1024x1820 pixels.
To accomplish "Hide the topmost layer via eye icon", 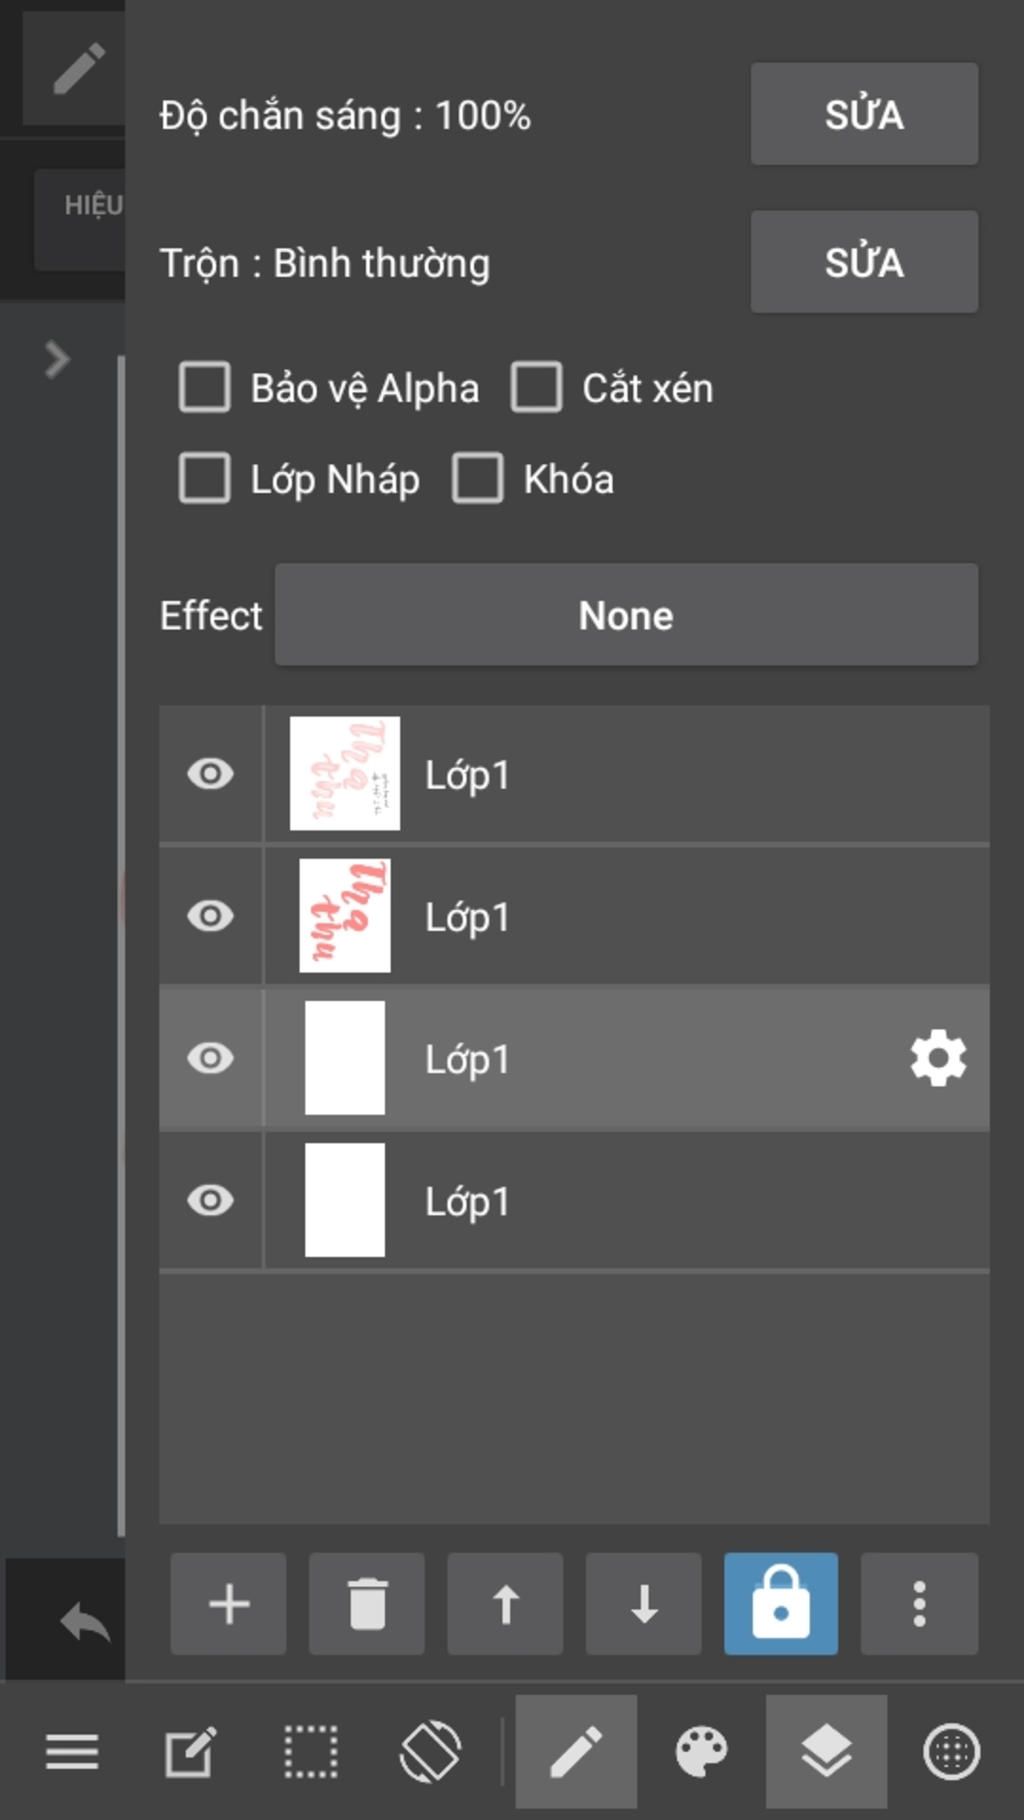I will (210, 774).
